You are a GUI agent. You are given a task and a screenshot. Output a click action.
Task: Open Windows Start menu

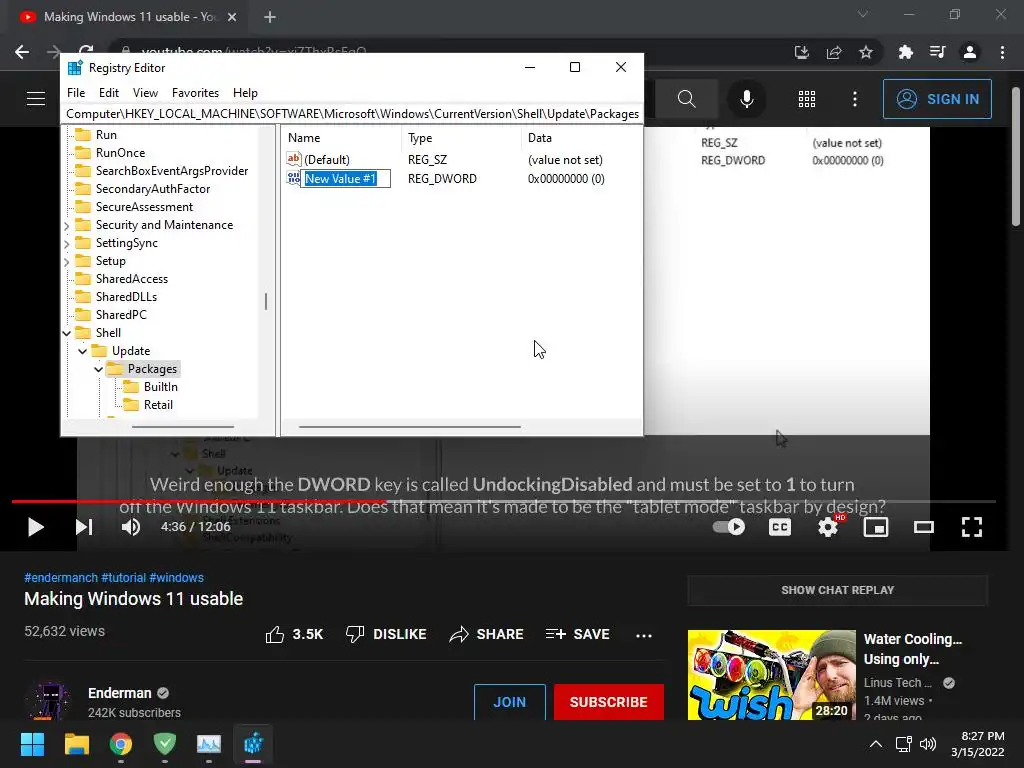tap(32, 744)
